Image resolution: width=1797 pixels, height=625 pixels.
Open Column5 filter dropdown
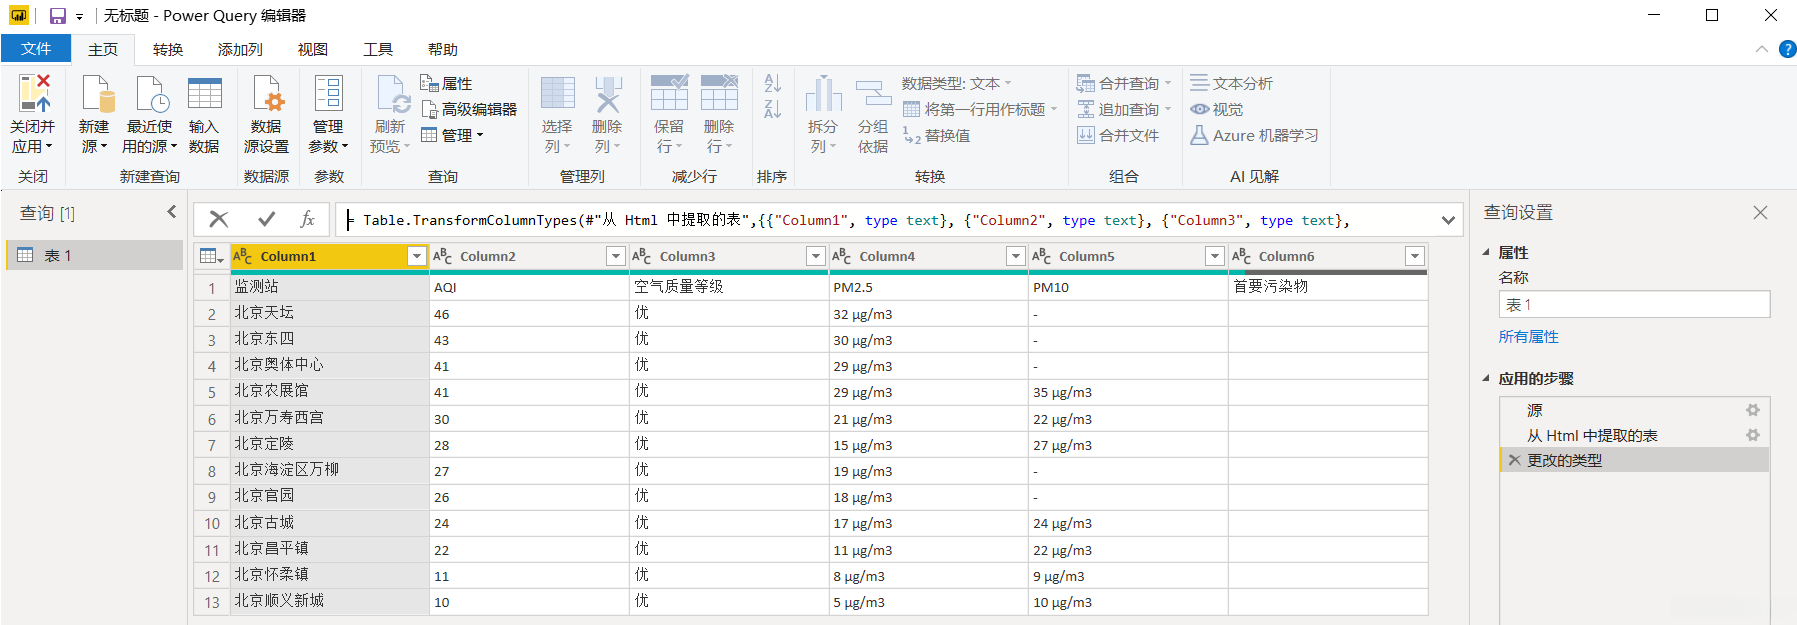pos(1215,257)
